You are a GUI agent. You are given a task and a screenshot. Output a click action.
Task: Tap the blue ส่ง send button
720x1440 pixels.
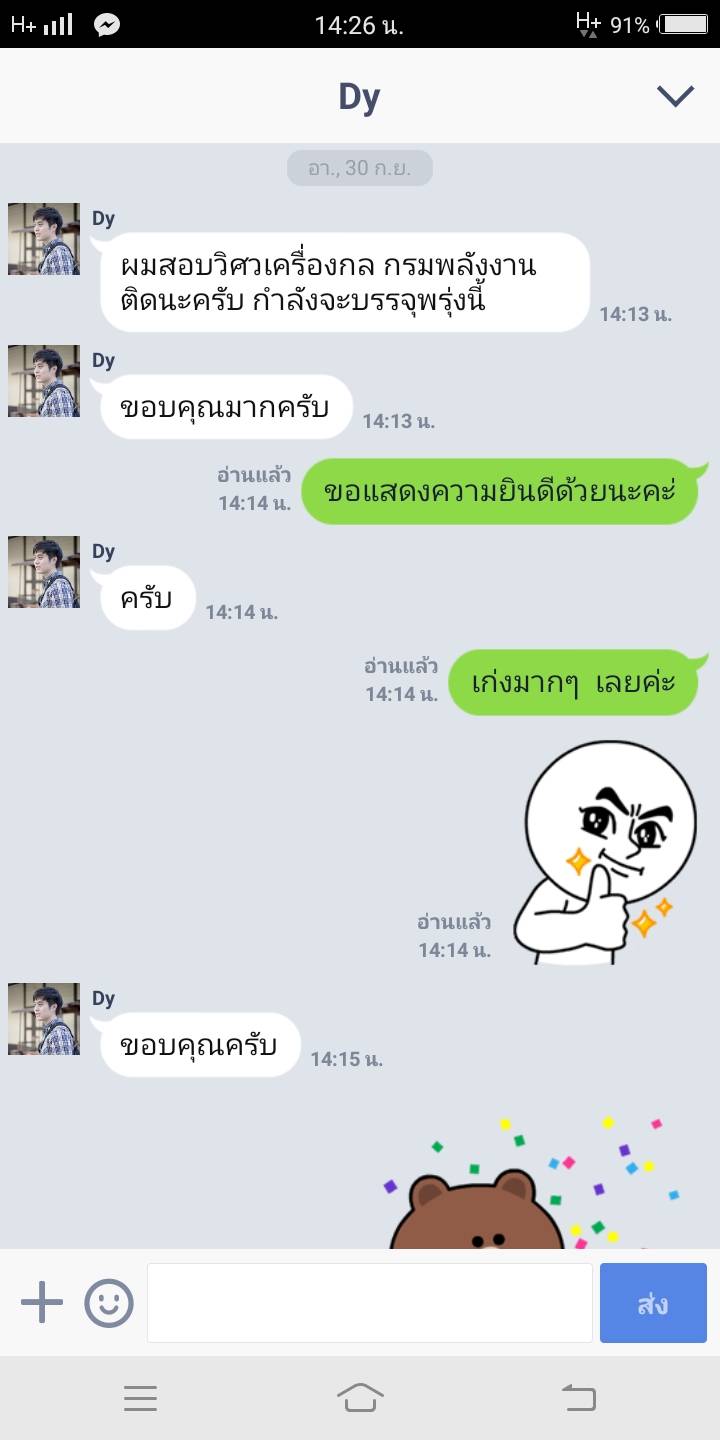point(653,1303)
